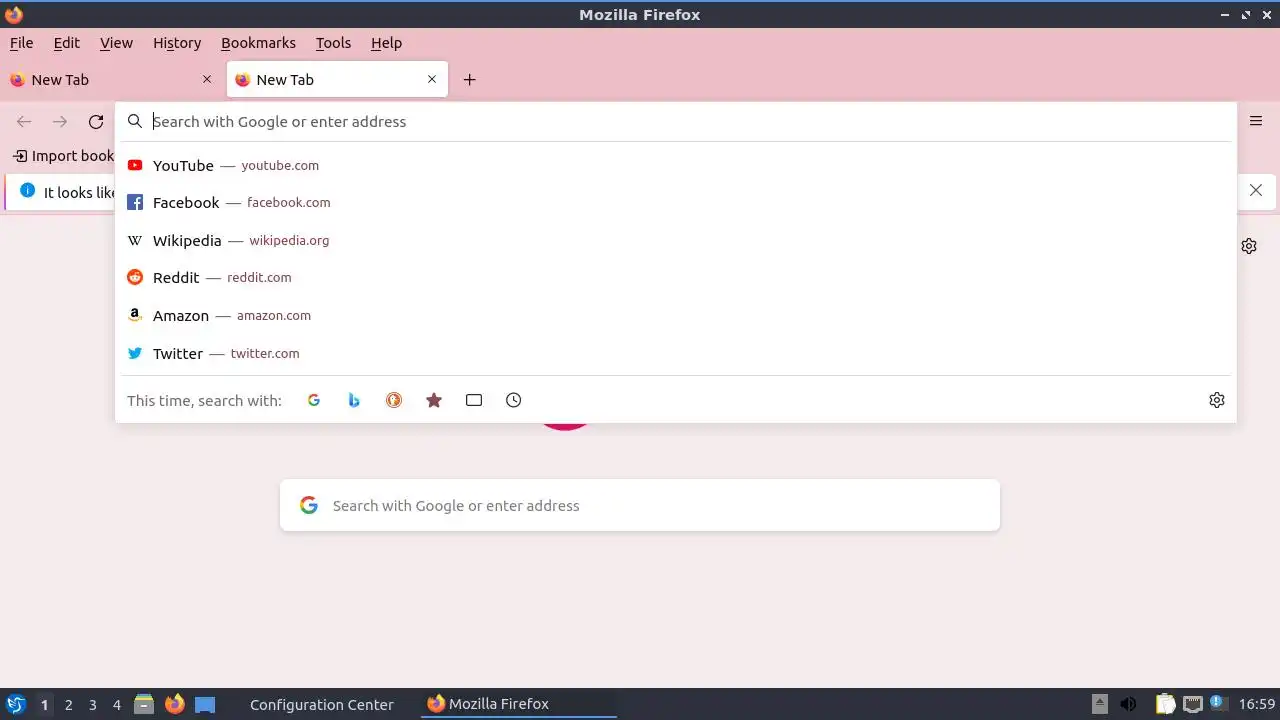The image size is (1280, 720).
Task: Search in Bookmarks using star icon
Action: (x=434, y=400)
